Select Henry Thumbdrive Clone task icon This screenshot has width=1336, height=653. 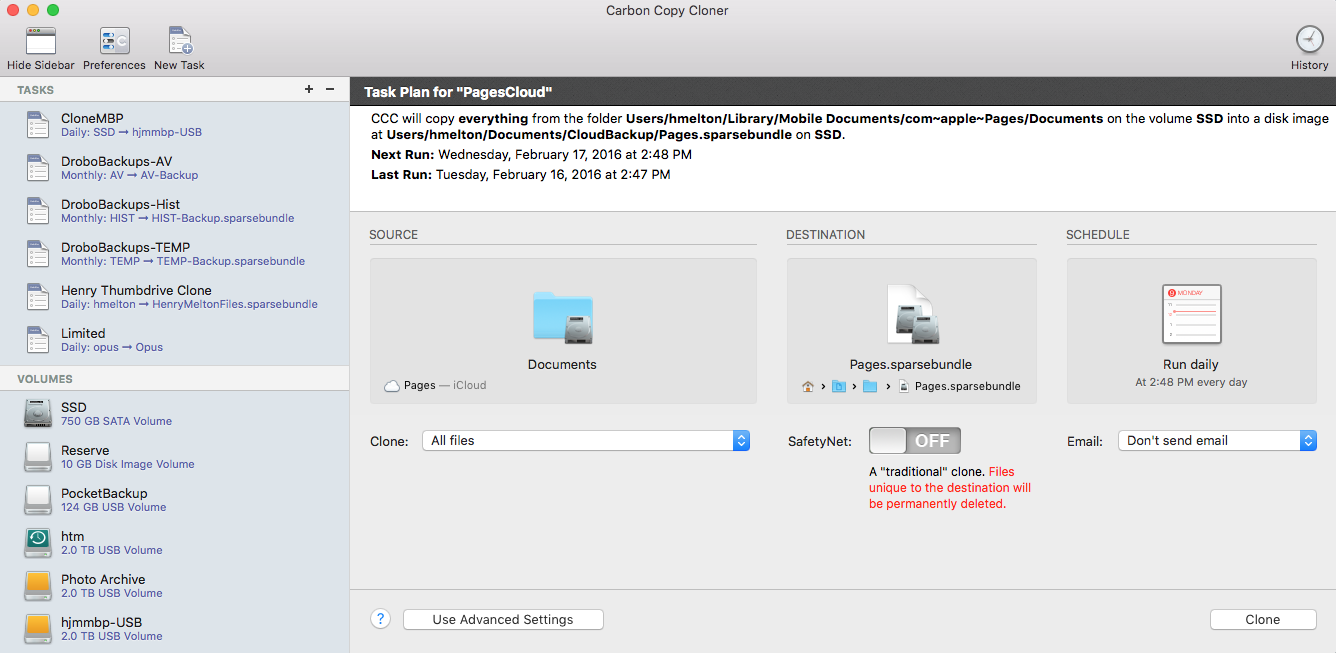[38, 297]
